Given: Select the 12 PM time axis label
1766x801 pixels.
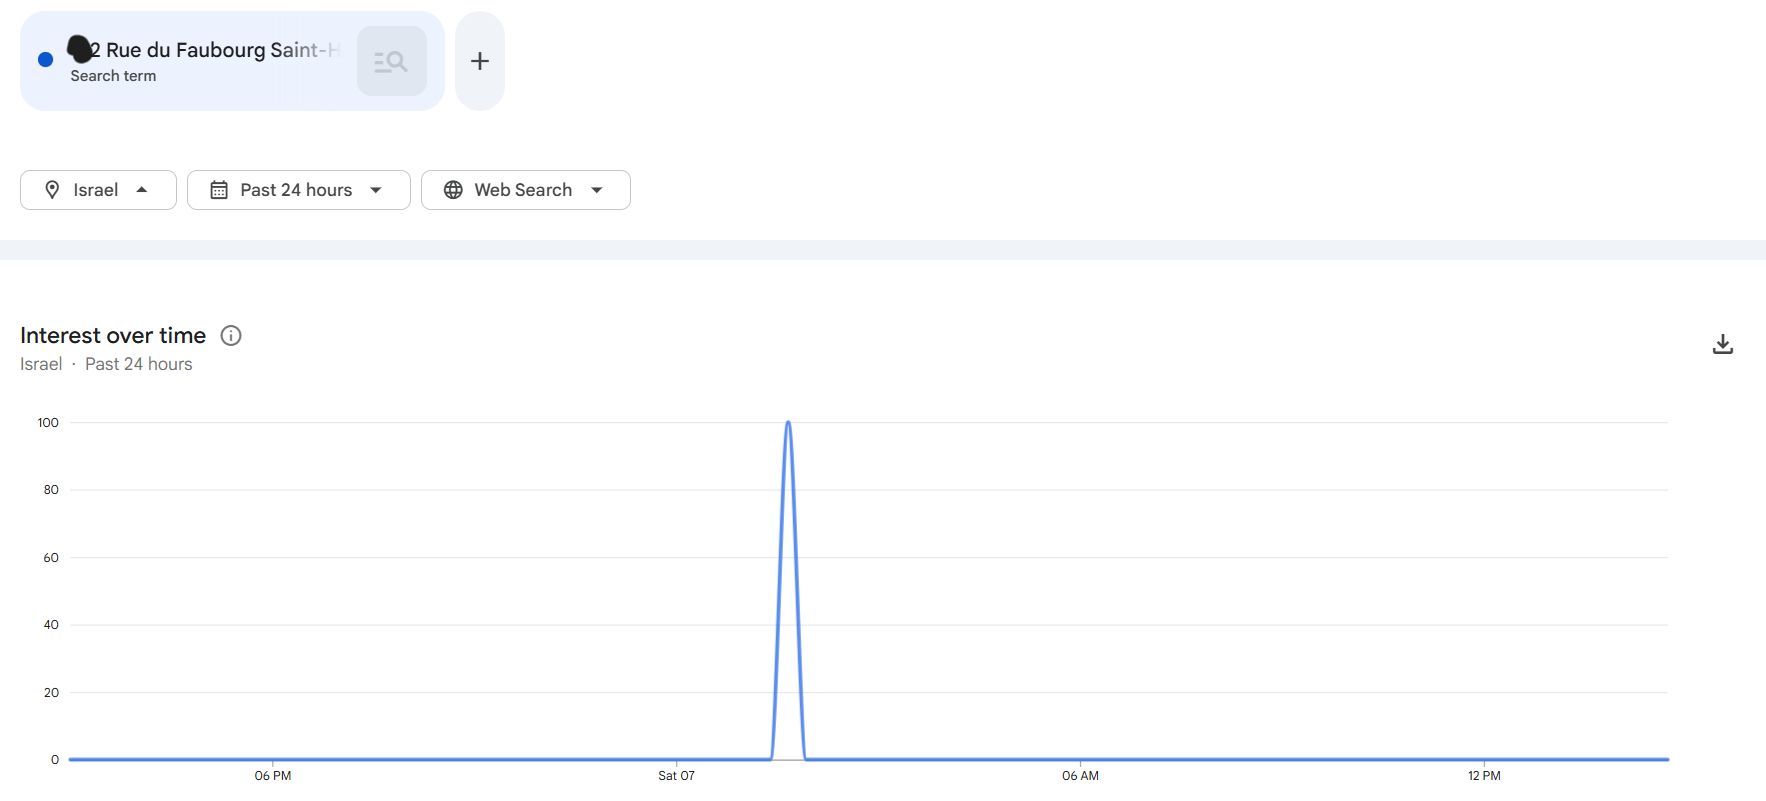Looking at the screenshot, I should tap(1484, 776).
